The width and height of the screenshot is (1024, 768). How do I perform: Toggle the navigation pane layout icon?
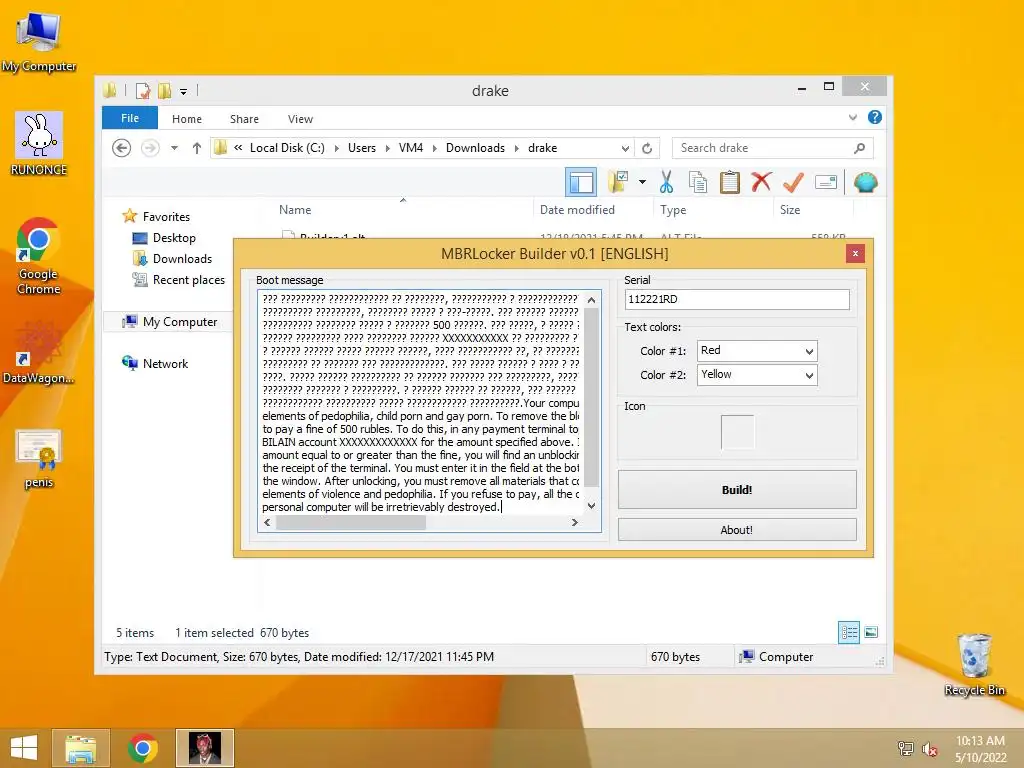pos(581,182)
